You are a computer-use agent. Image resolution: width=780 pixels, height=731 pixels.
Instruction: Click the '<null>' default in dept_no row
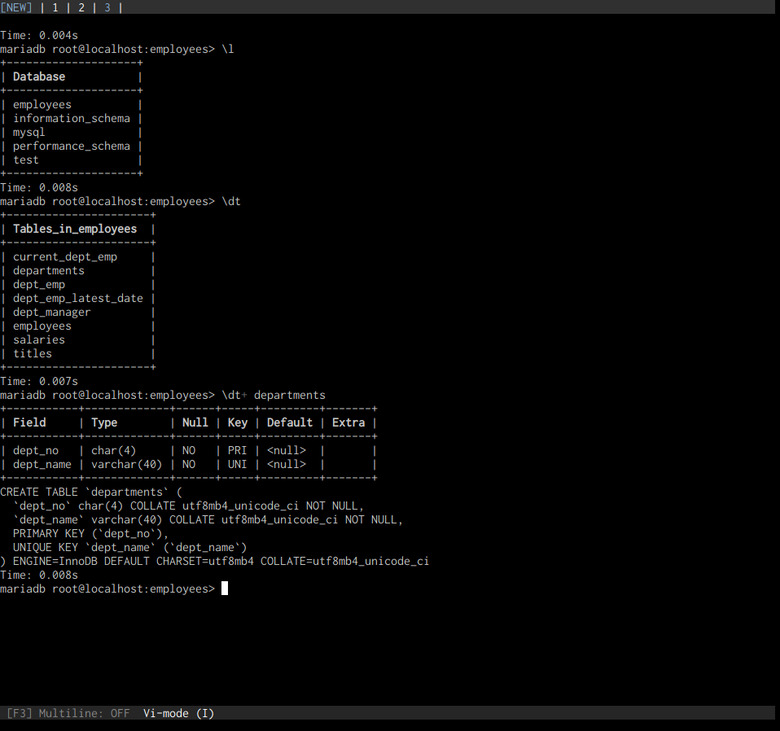[286, 450]
